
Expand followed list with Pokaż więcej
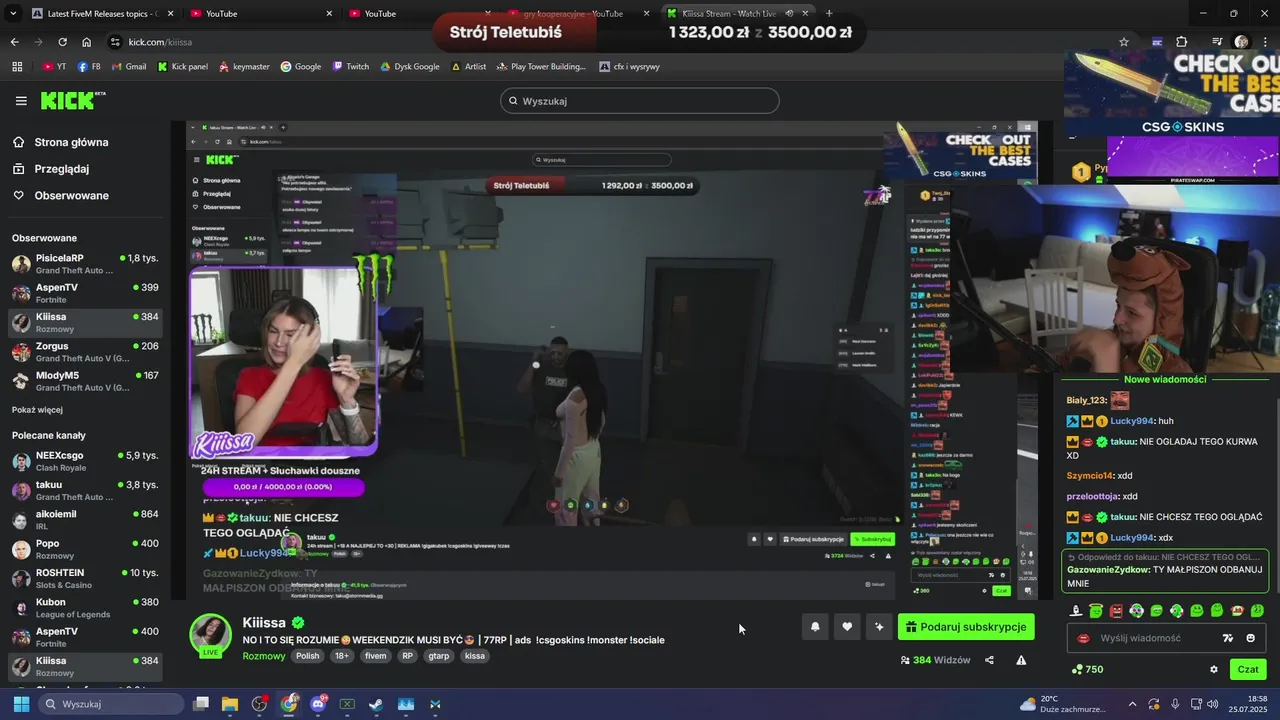point(37,409)
